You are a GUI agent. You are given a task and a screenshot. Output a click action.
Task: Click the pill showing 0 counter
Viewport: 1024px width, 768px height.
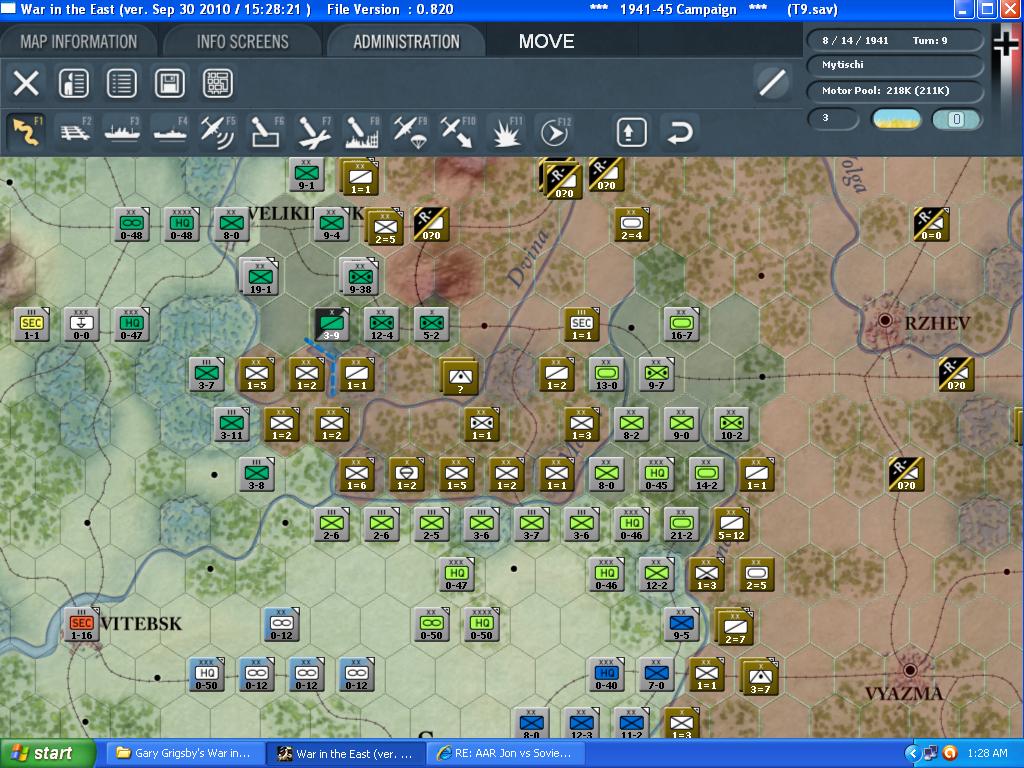[x=956, y=119]
